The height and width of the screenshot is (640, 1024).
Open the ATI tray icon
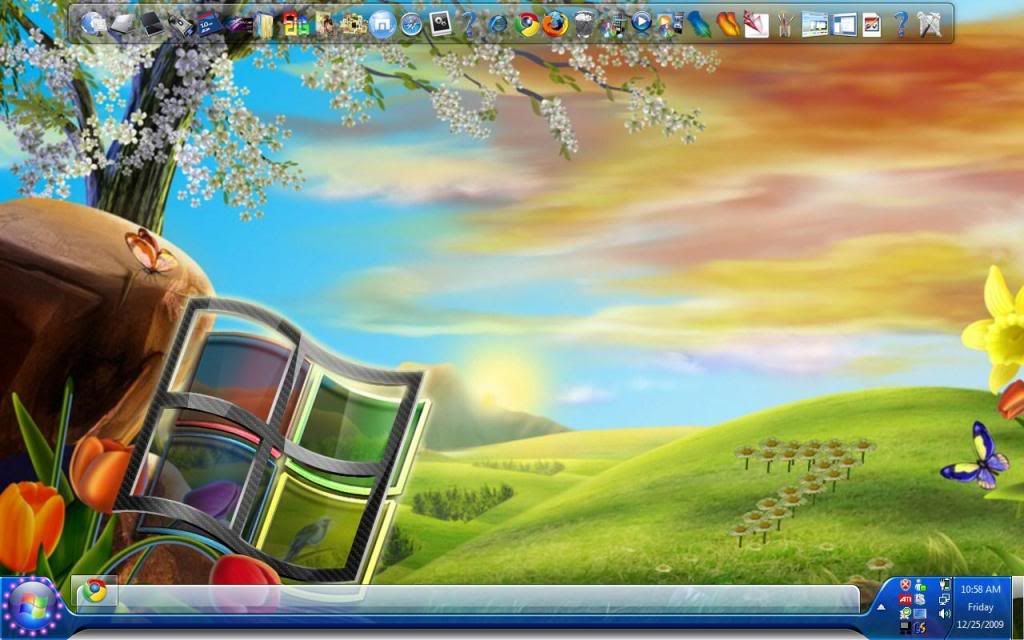click(905, 600)
